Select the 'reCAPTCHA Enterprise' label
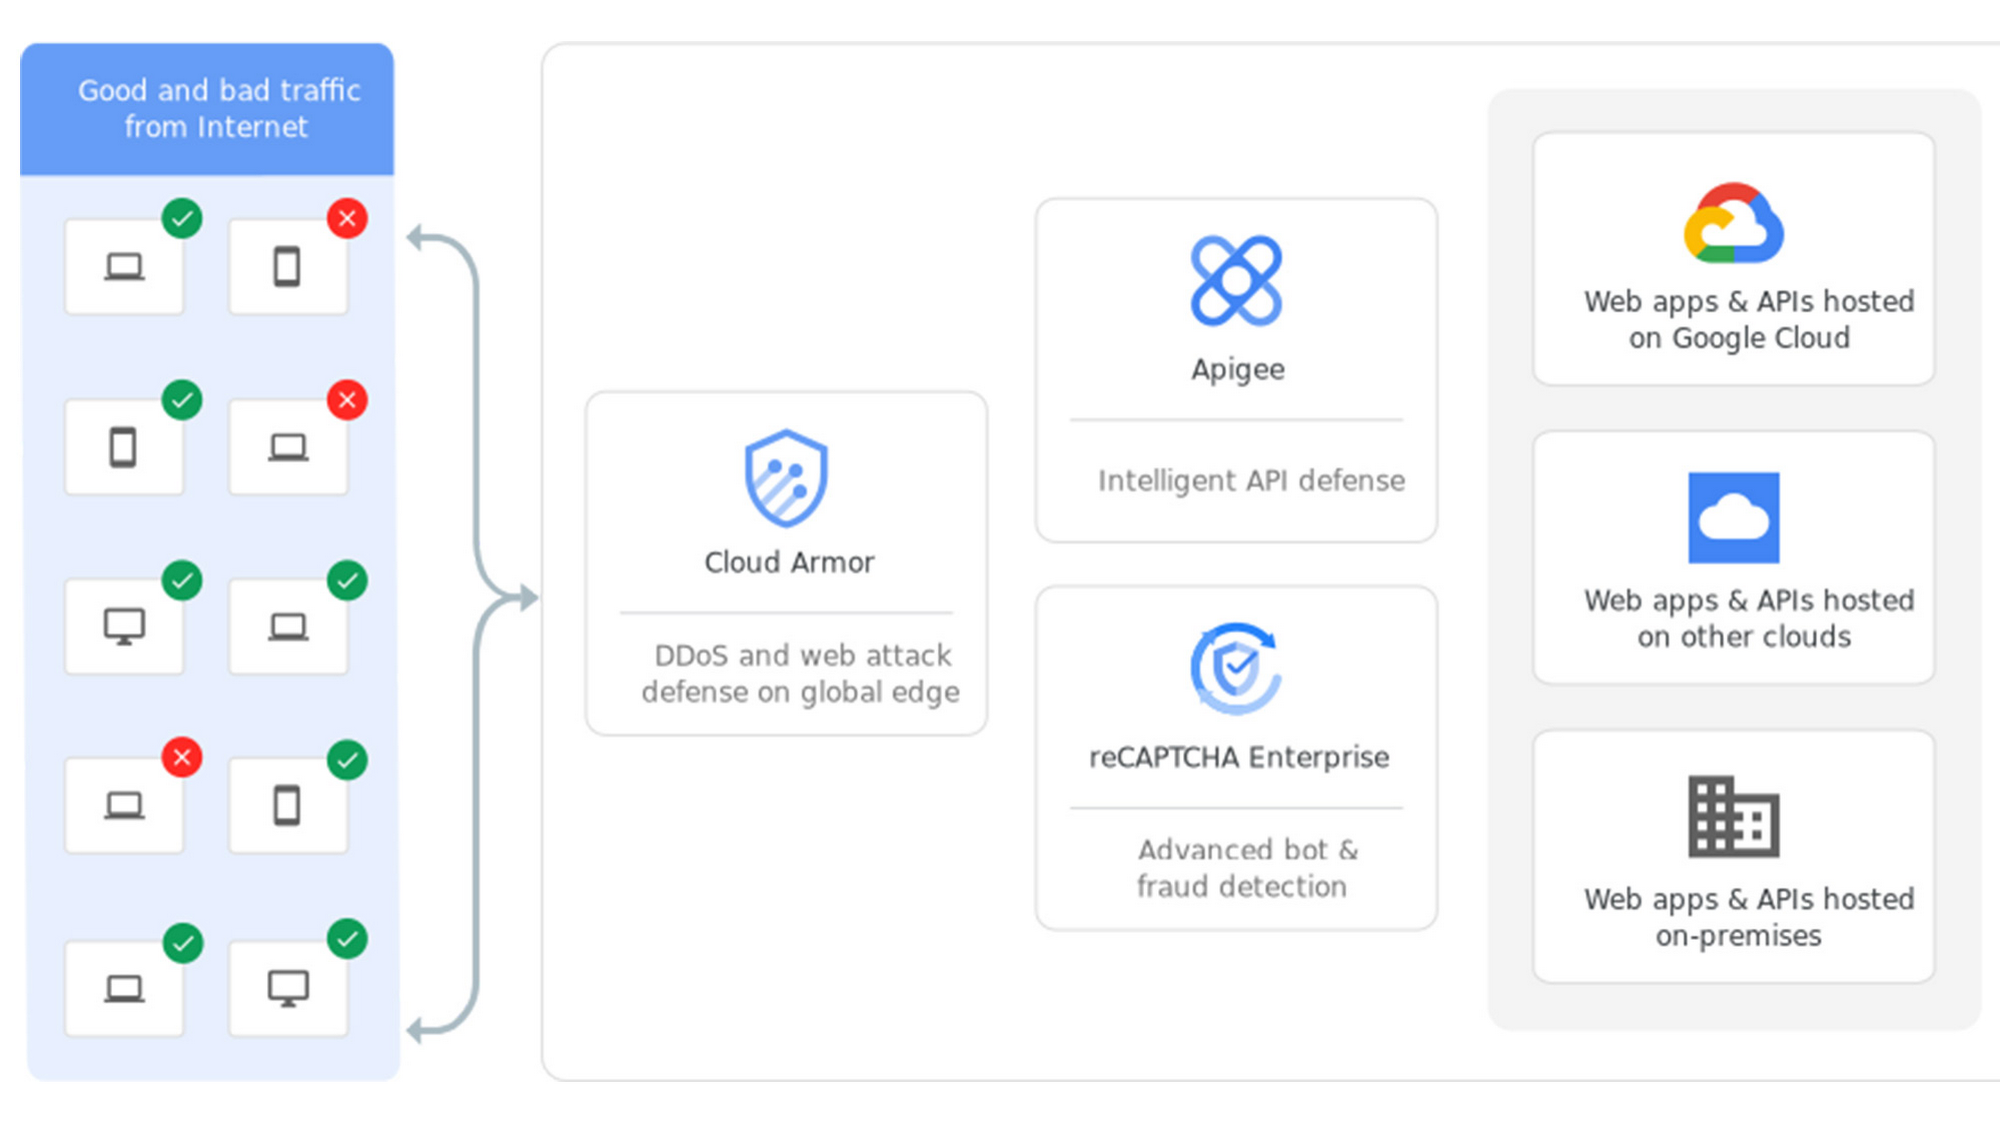The width and height of the screenshot is (2000, 1138). click(1239, 757)
